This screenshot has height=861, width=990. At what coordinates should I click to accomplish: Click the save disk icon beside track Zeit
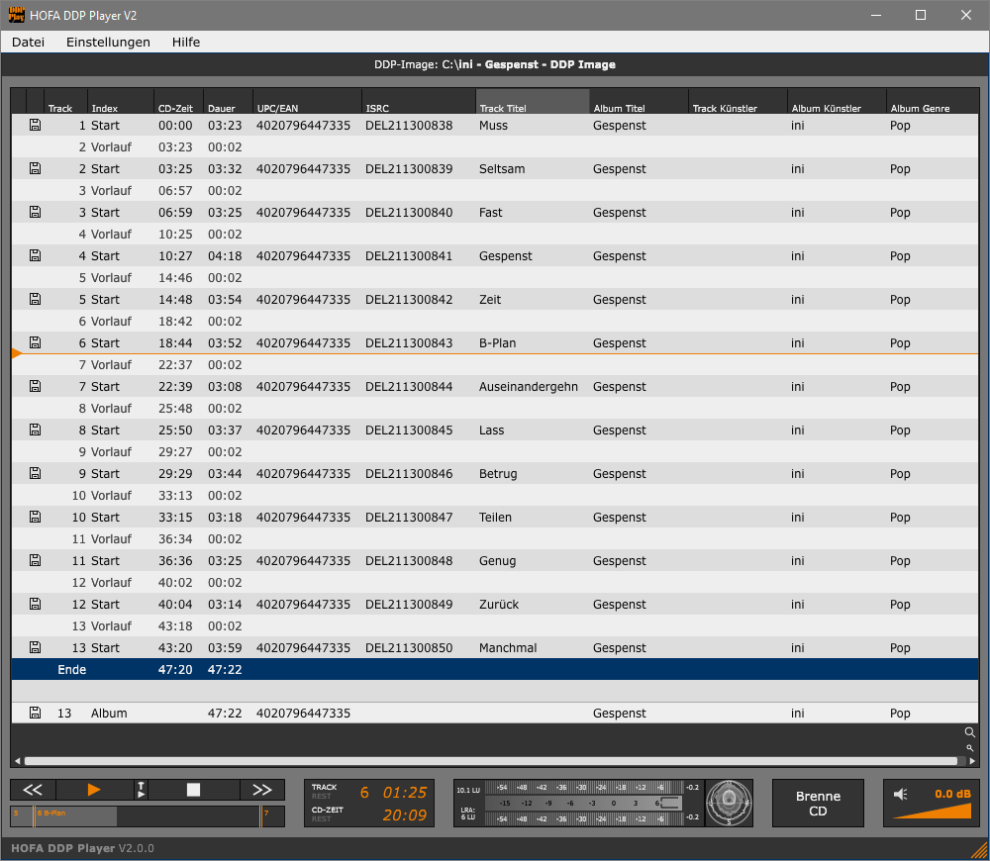(x=35, y=299)
